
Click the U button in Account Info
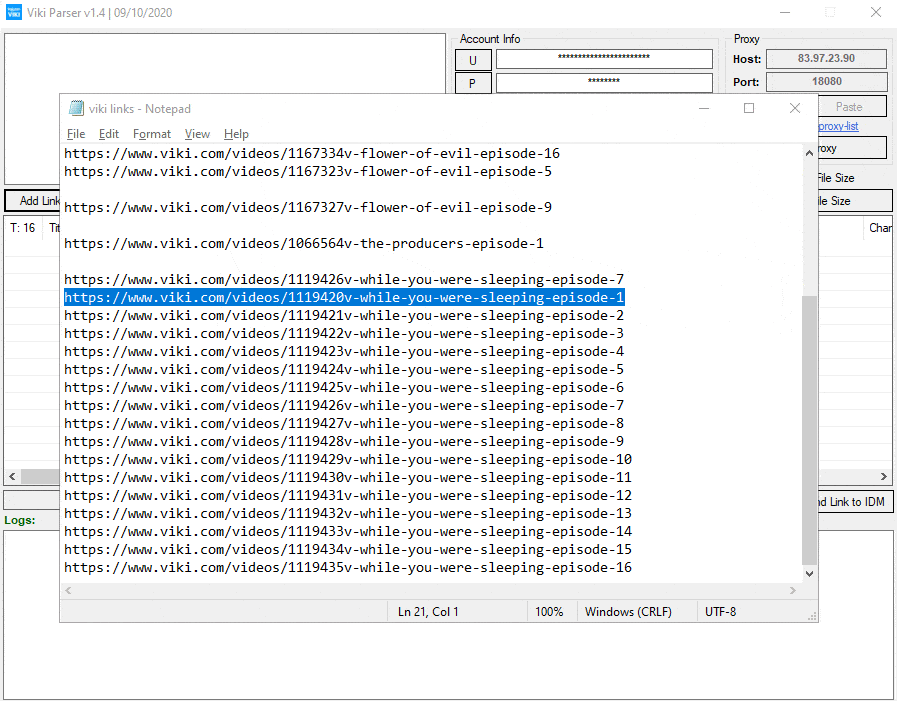[473, 60]
